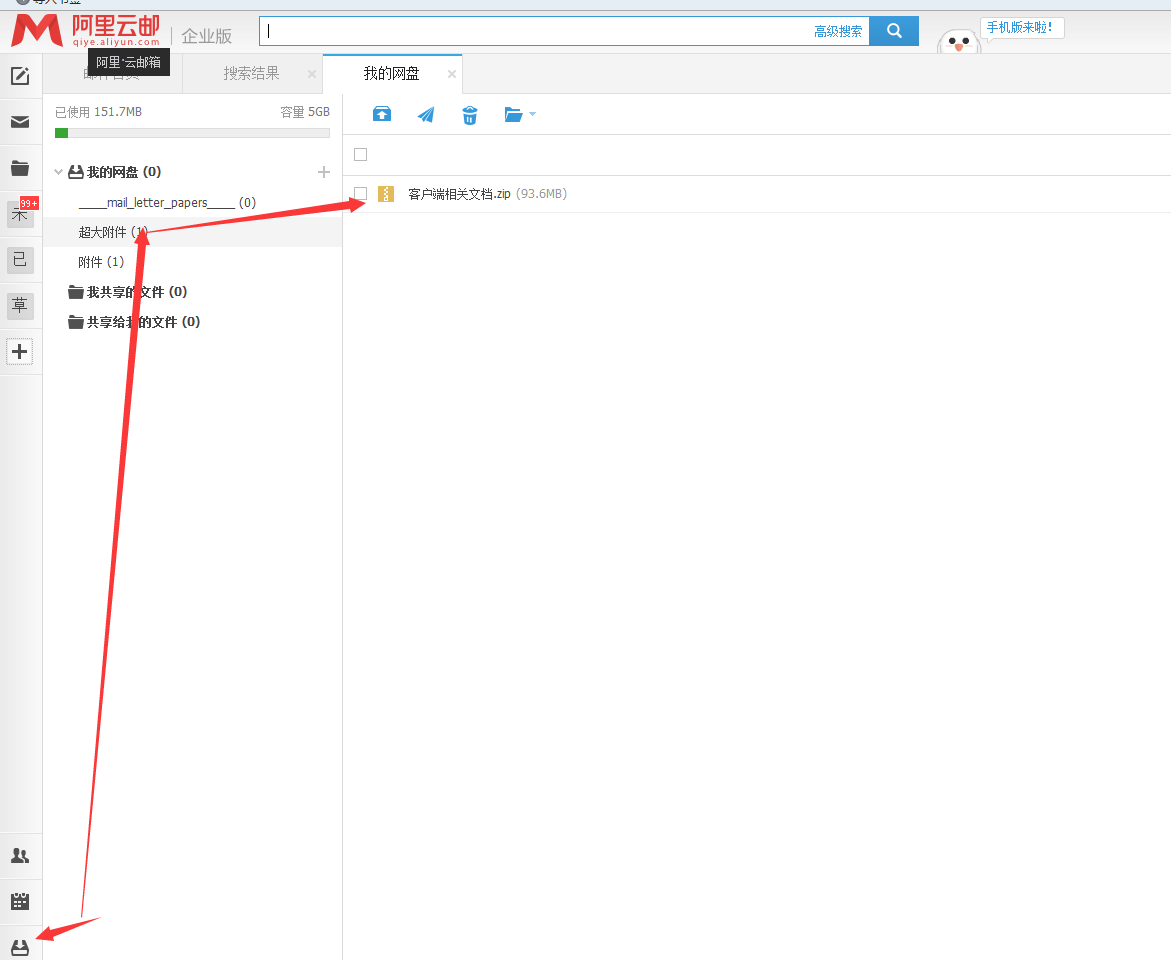Click the paper plane send file icon
Viewport: 1171px width, 960px height.
[x=426, y=114]
